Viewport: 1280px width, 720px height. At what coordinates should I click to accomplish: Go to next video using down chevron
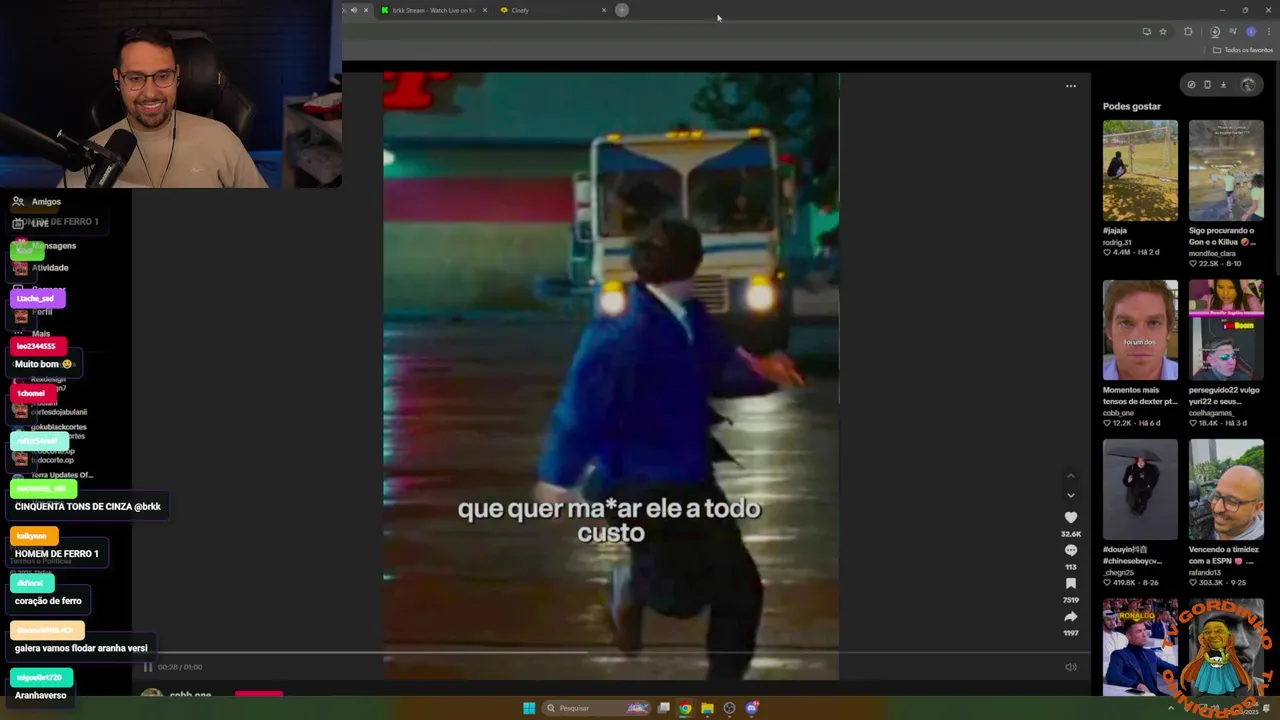(1070, 495)
